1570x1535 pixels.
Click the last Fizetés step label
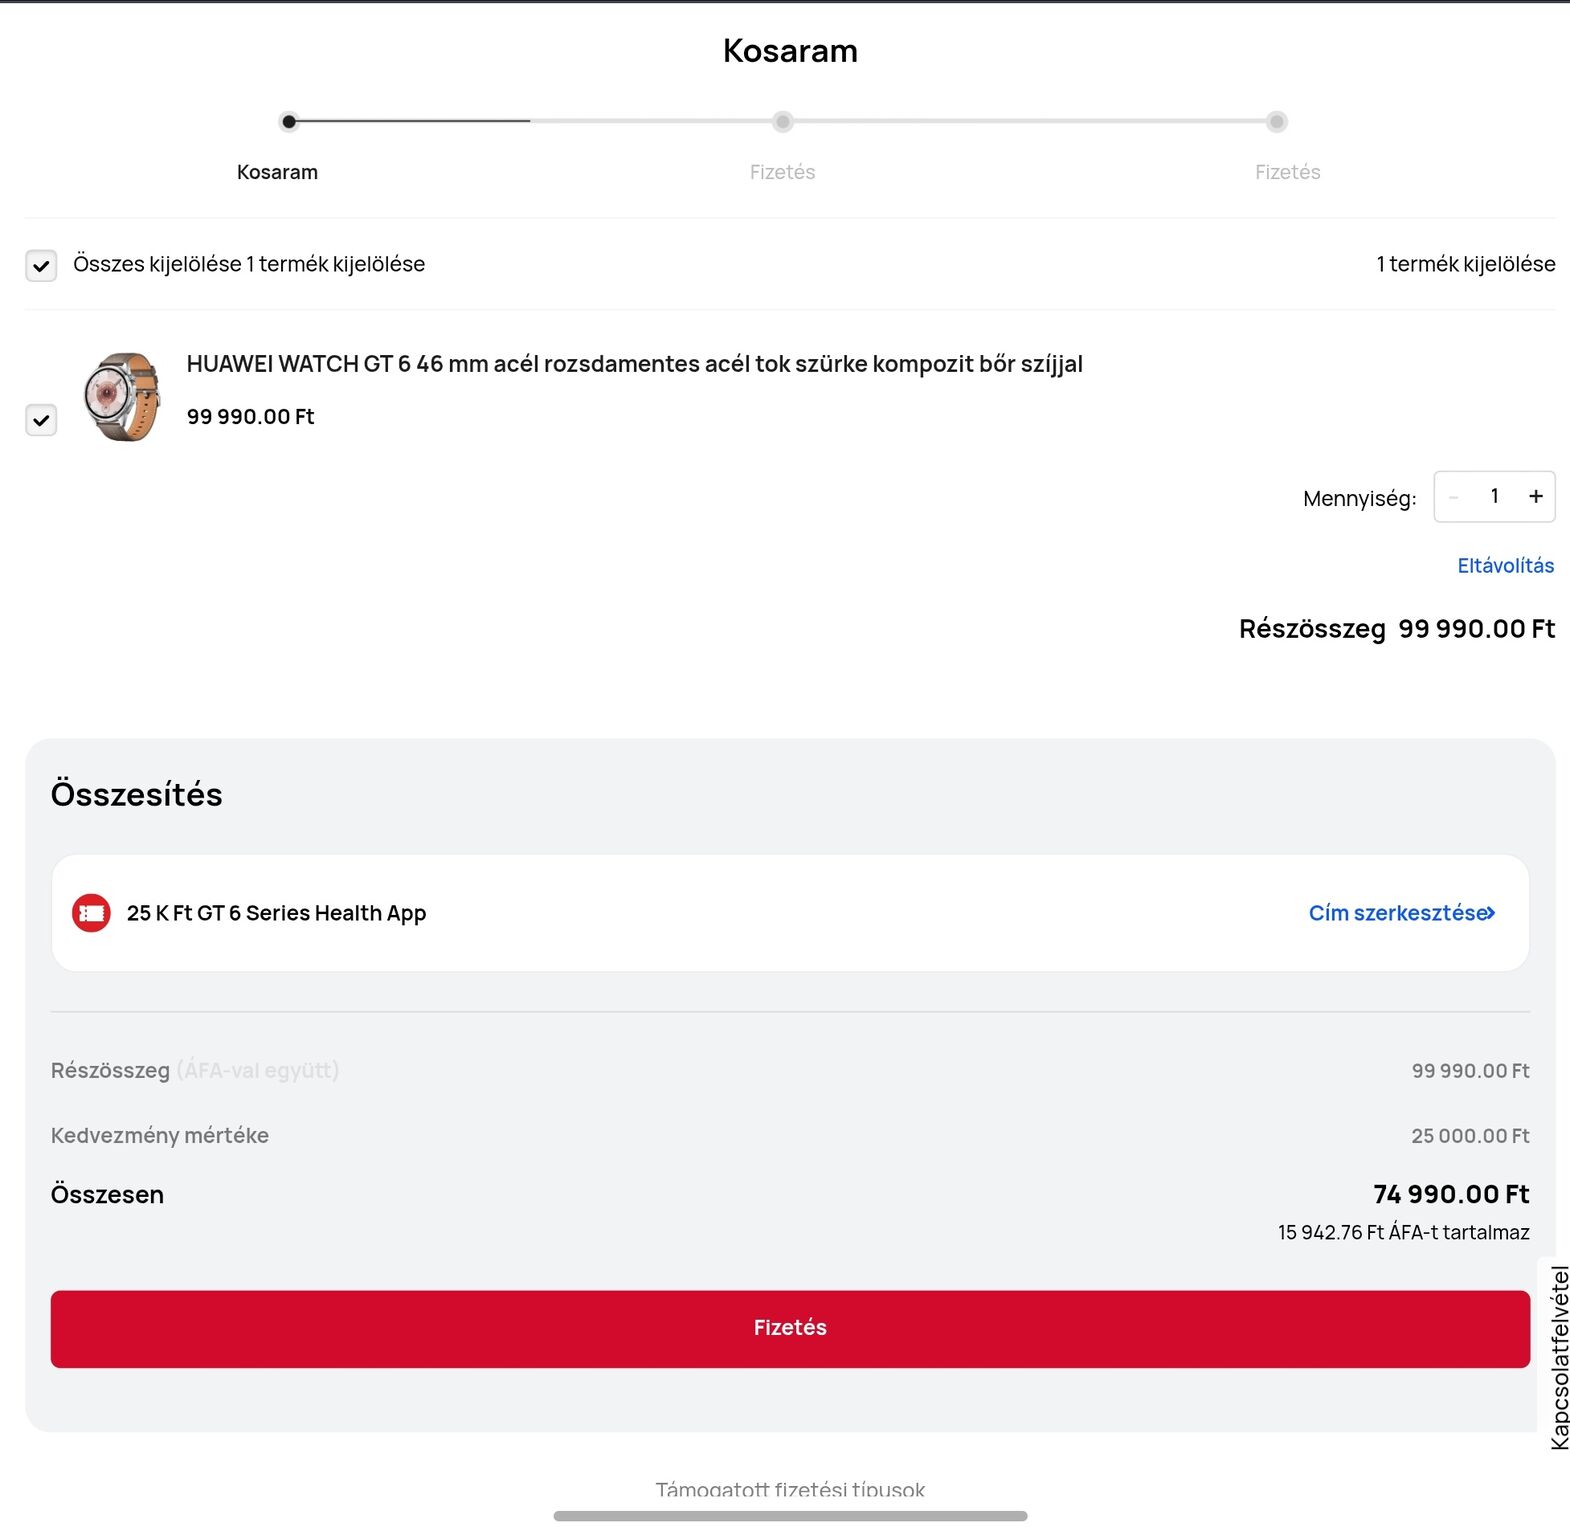pyautogui.click(x=1288, y=172)
